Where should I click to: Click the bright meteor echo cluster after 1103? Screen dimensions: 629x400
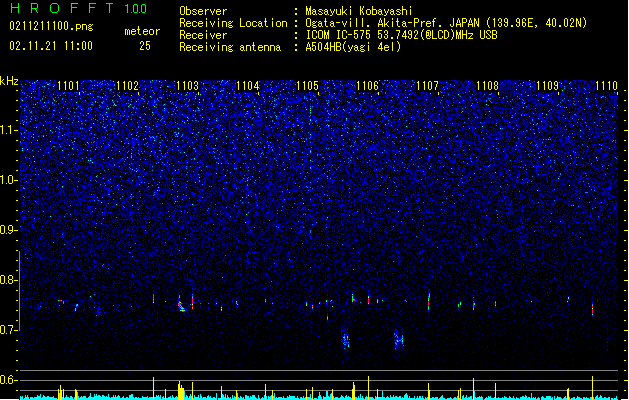[181, 306]
